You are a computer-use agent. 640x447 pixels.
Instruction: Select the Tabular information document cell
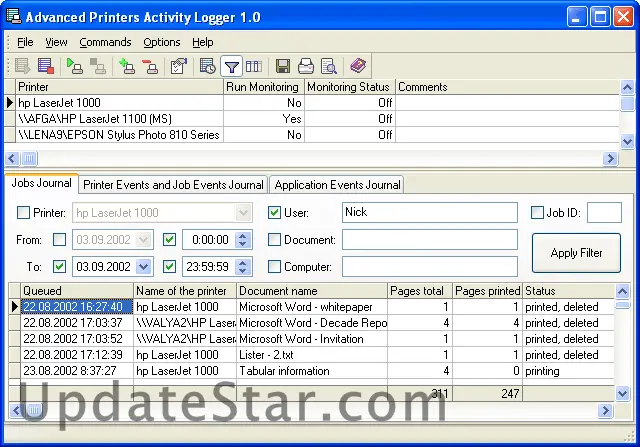[x=311, y=371]
